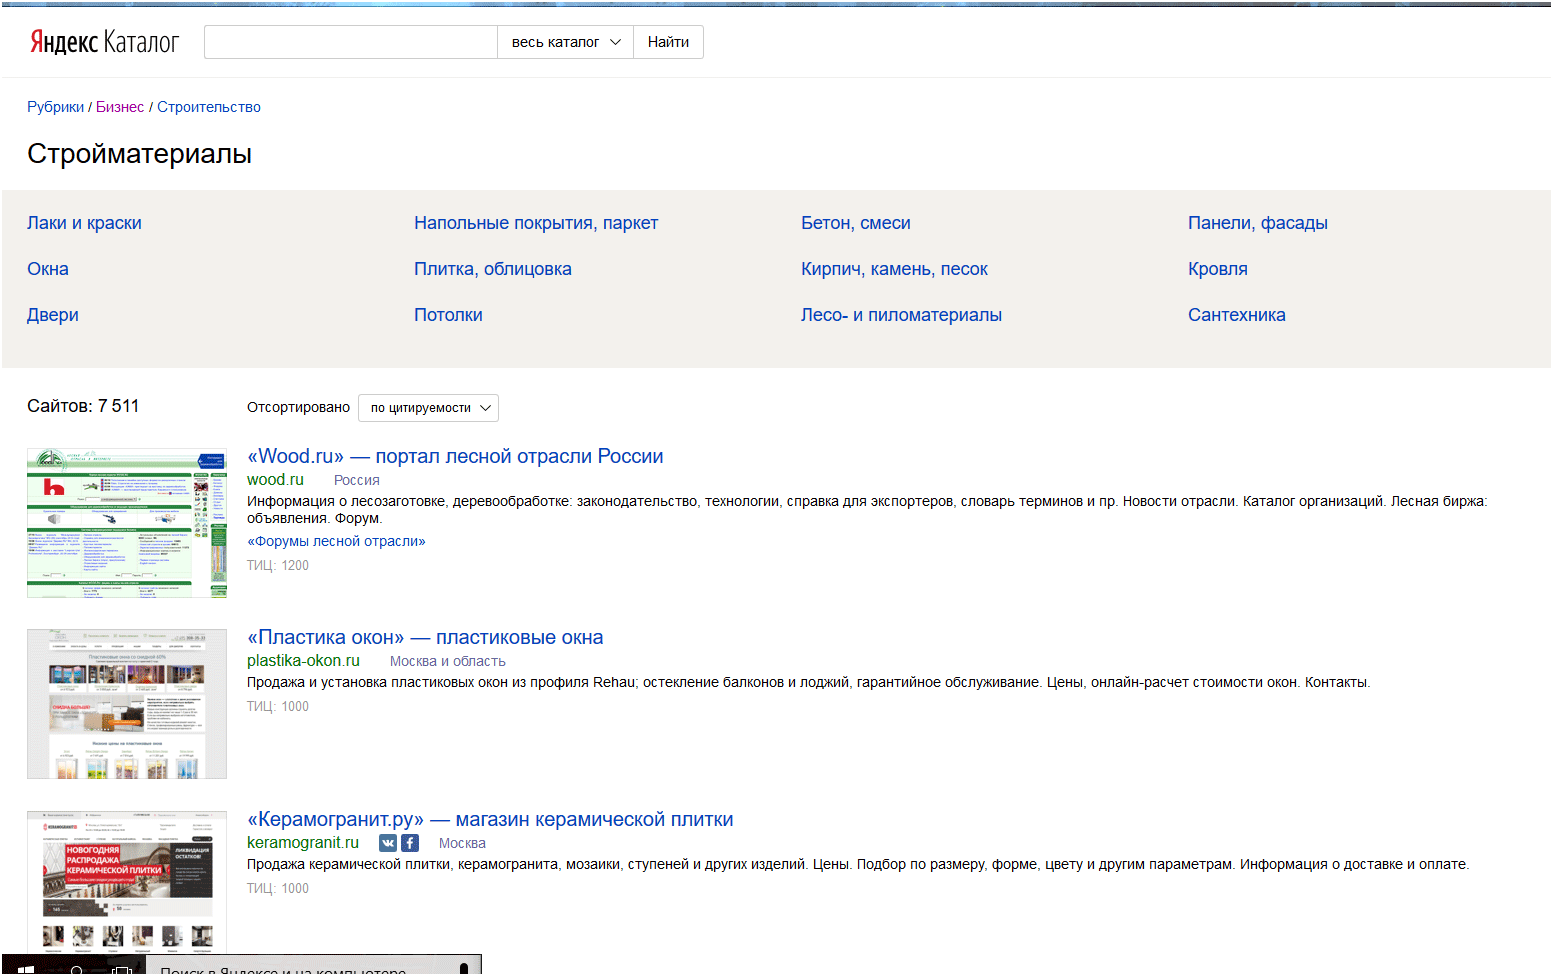The width and height of the screenshot is (1553, 976).
Task: Open the Windows Start button
Action: (25, 969)
